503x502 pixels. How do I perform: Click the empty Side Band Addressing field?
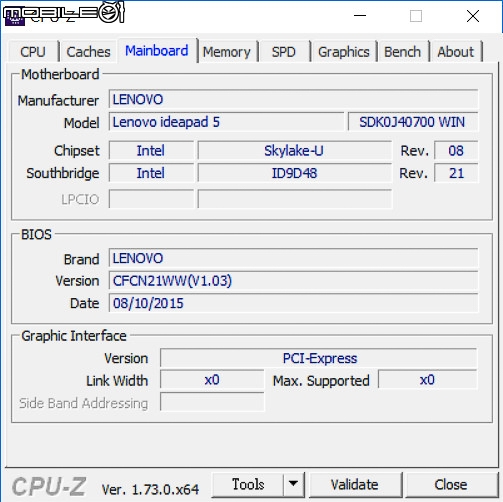(x=212, y=402)
